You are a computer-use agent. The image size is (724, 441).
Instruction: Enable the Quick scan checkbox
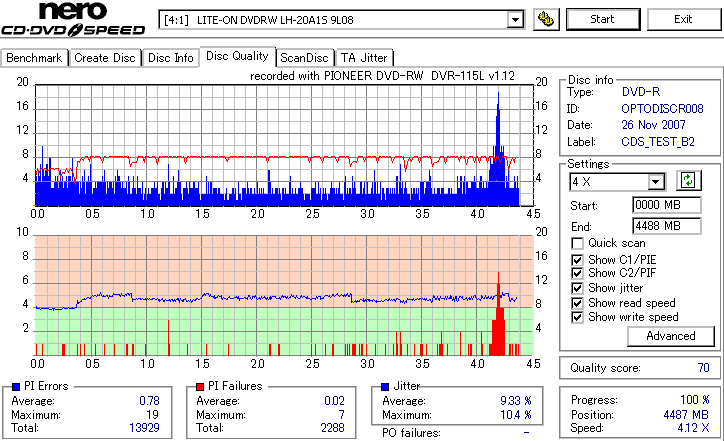click(577, 243)
